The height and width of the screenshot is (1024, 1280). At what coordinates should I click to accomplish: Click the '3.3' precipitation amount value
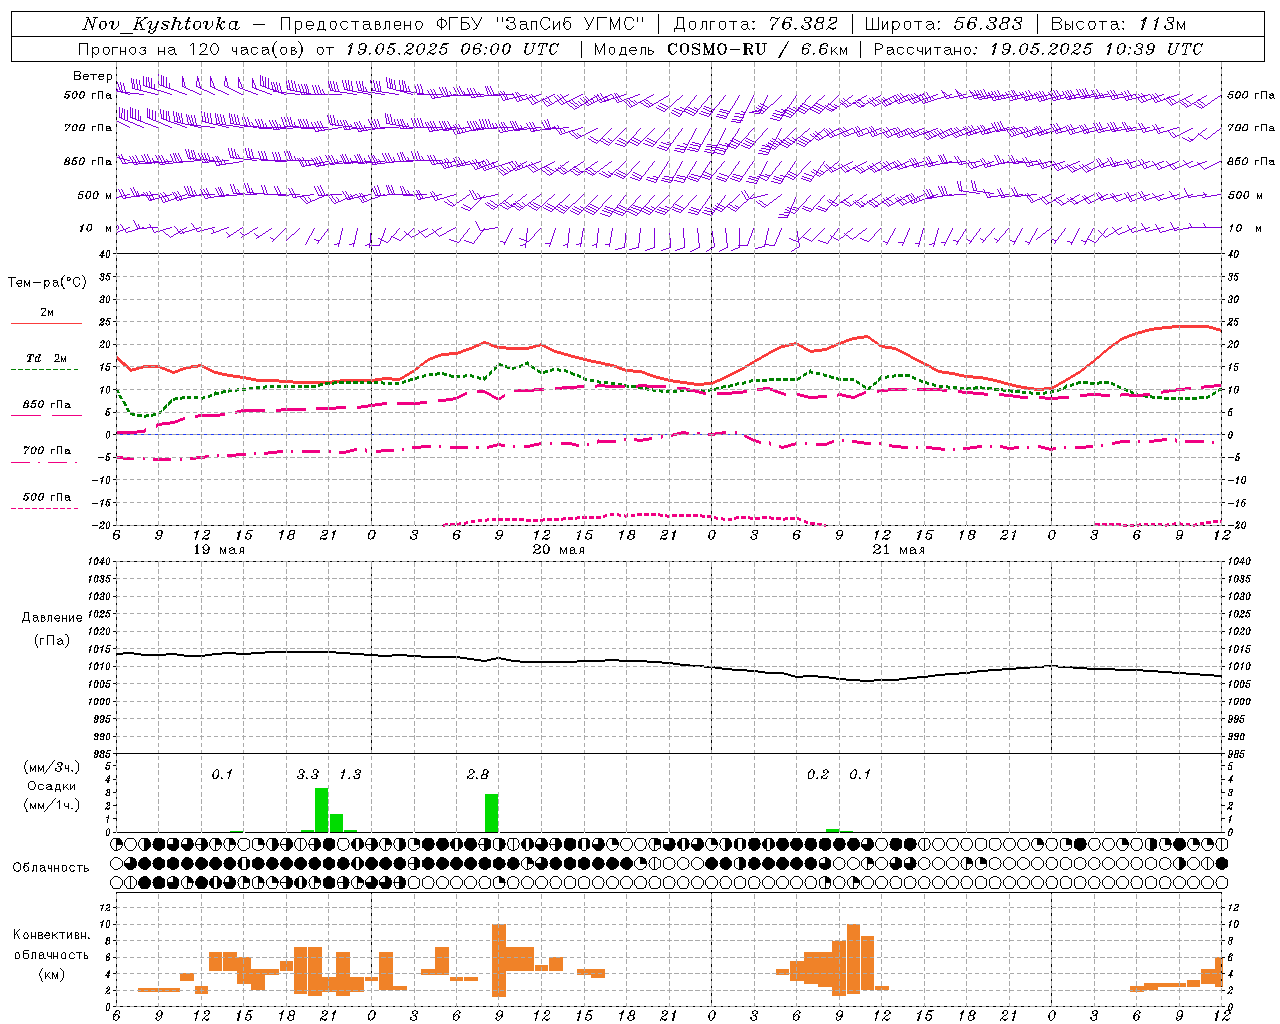[x=308, y=775]
